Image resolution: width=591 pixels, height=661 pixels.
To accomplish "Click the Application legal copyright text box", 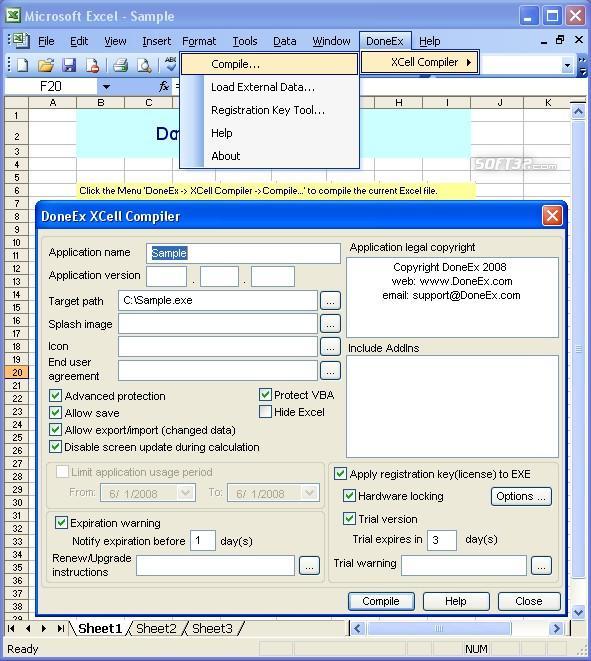I will 452,297.
